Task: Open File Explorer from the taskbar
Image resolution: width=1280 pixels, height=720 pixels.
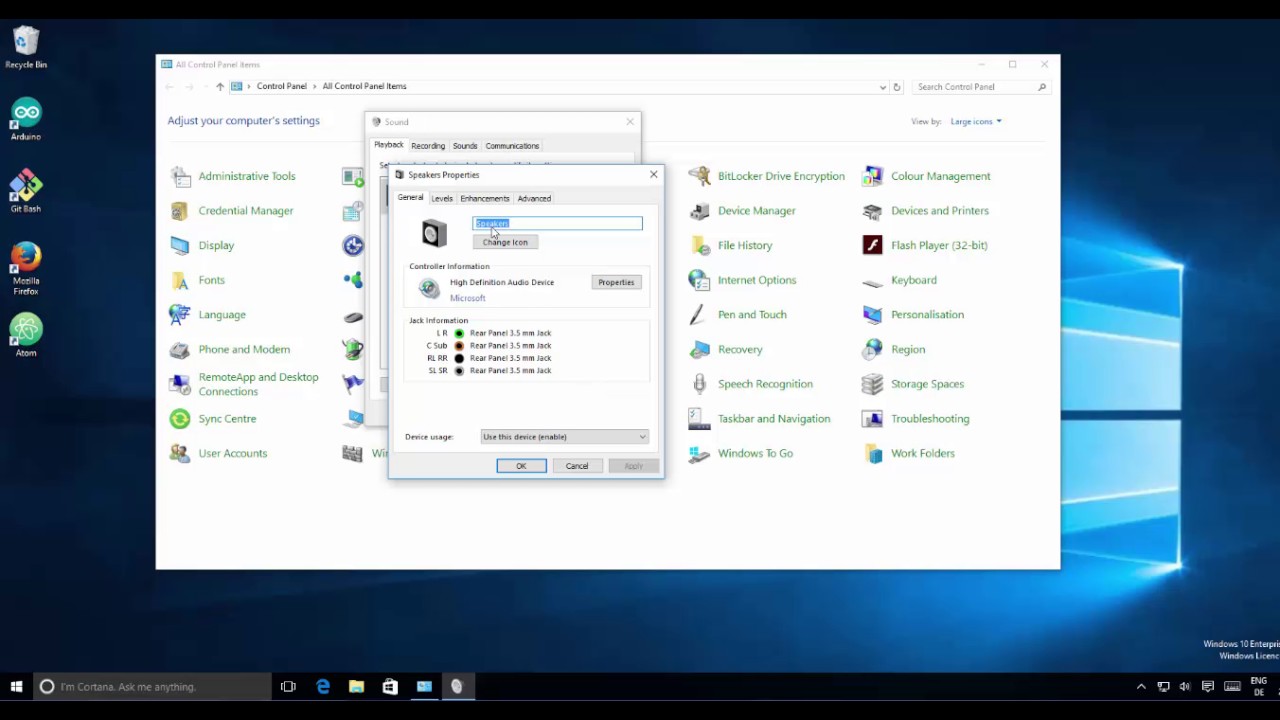Action: coord(356,687)
